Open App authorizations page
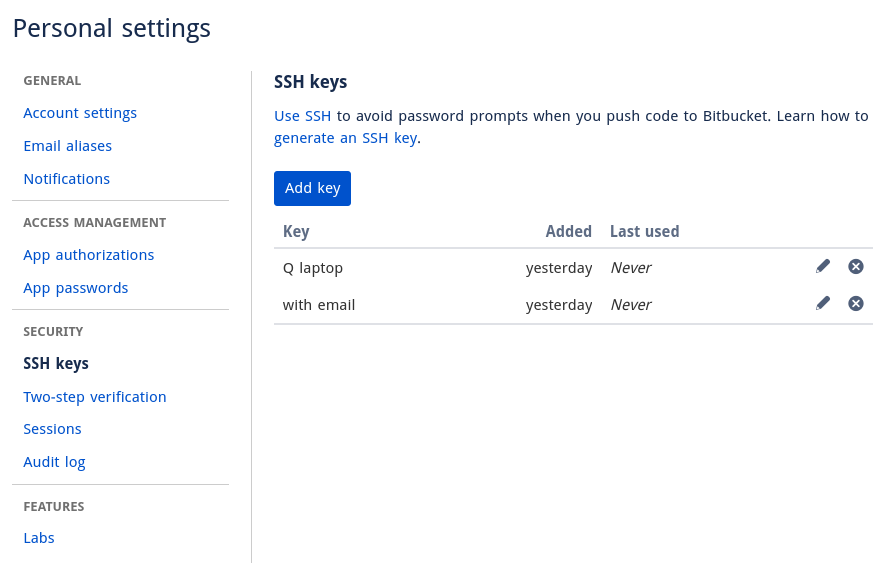 (x=89, y=255)
